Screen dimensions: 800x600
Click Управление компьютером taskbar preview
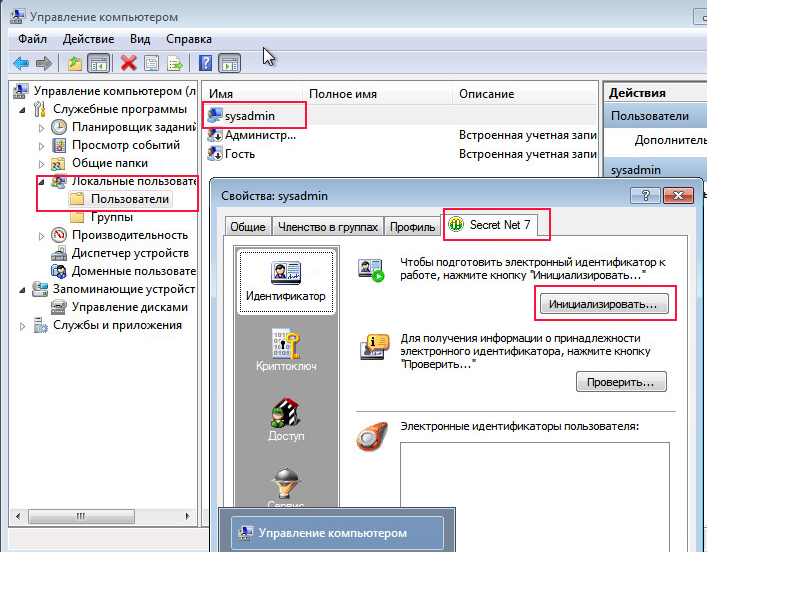[x=337, y=533]
